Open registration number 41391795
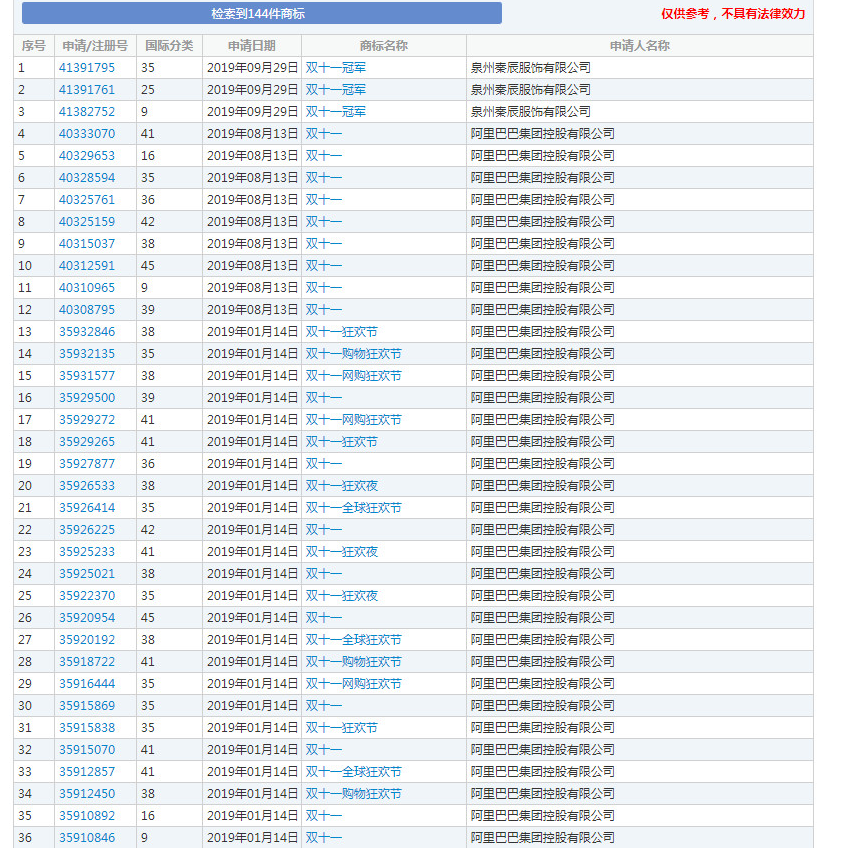The height and width of the screenshot is (851, 852). pyautogui.click(x=86, y=68)
